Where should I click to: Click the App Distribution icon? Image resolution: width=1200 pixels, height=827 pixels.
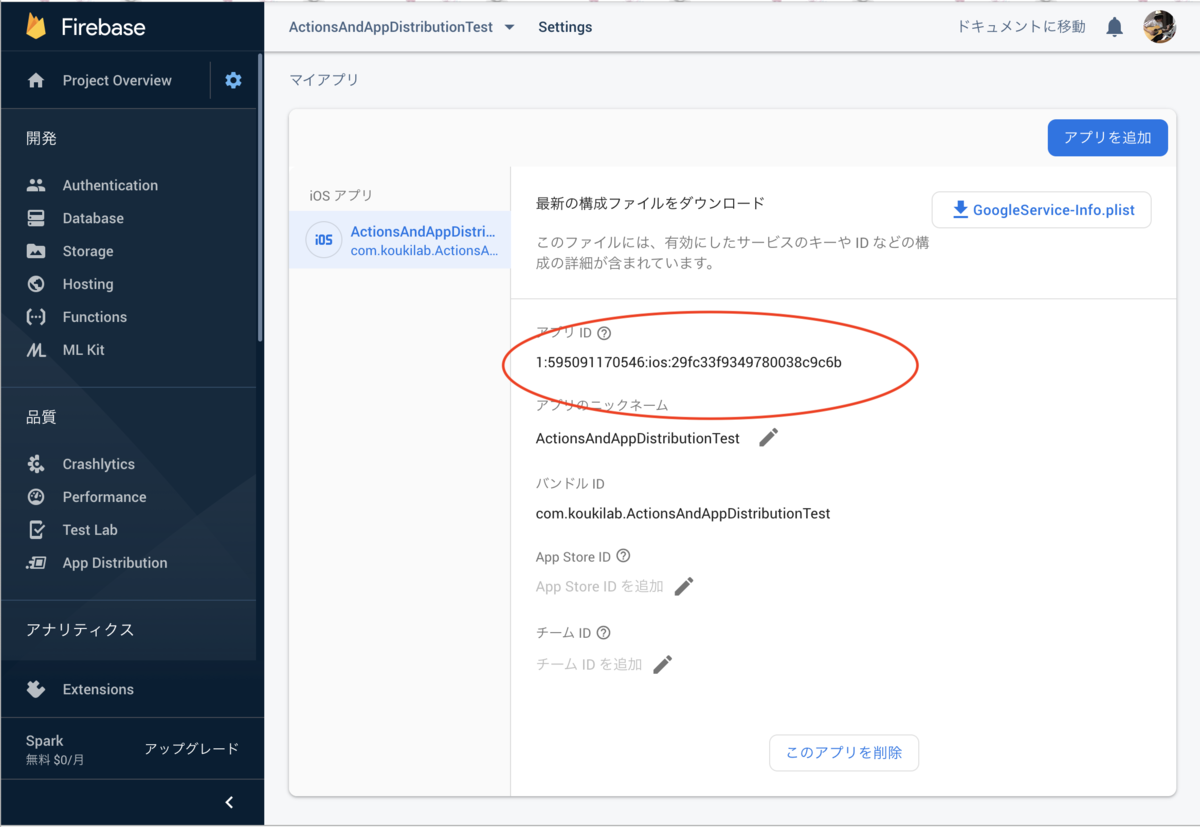(36, 563)
